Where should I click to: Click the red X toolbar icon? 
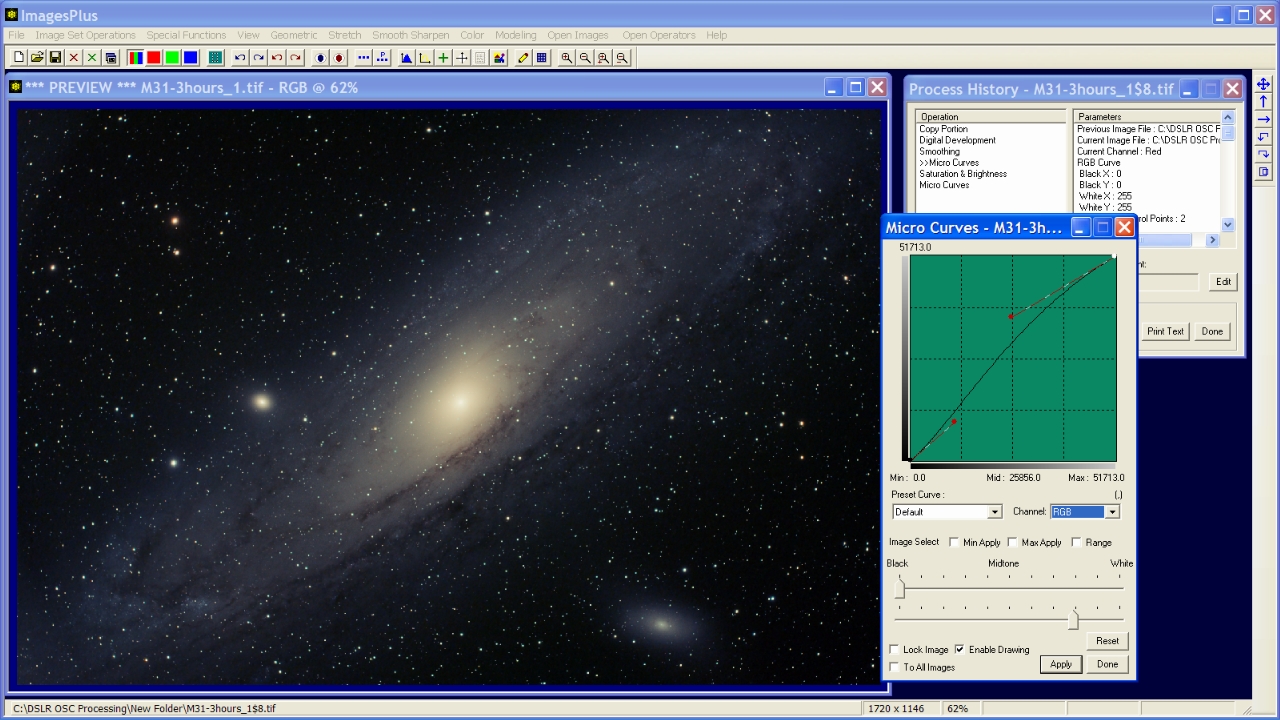(74, 58)
